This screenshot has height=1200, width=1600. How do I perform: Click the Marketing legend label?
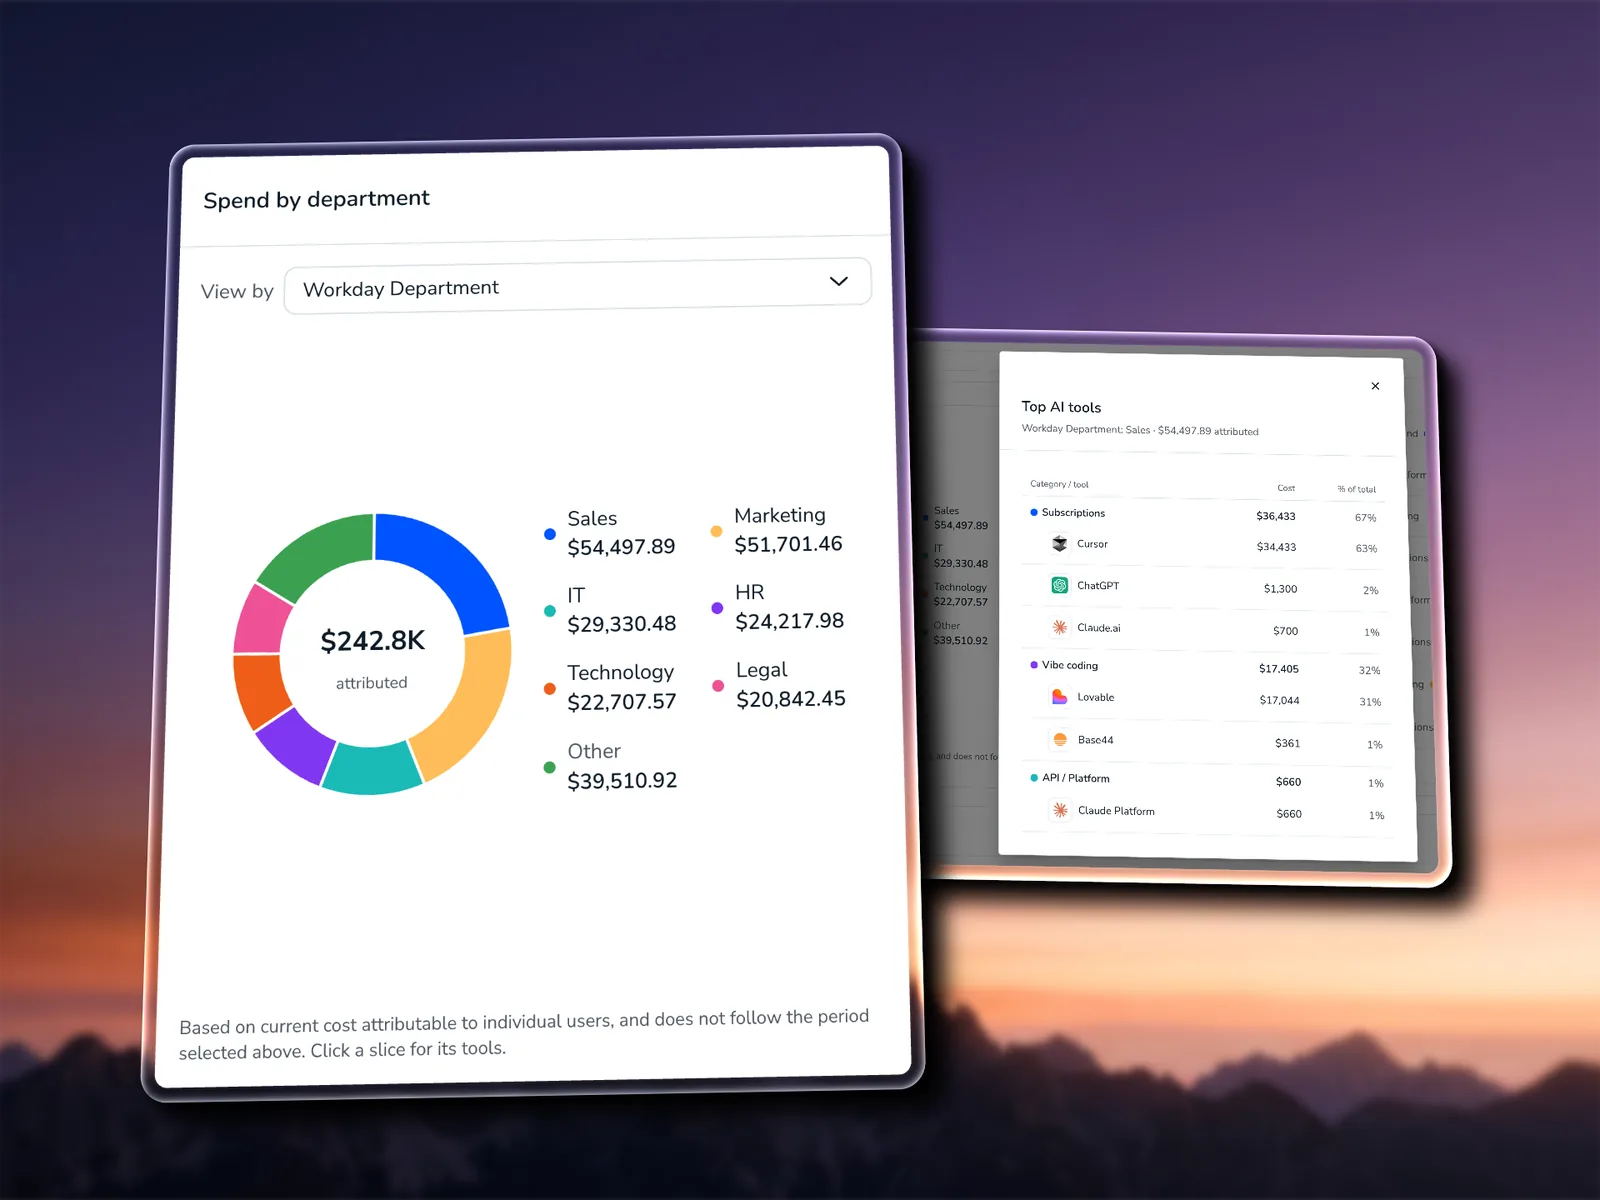tap(780, 515)
